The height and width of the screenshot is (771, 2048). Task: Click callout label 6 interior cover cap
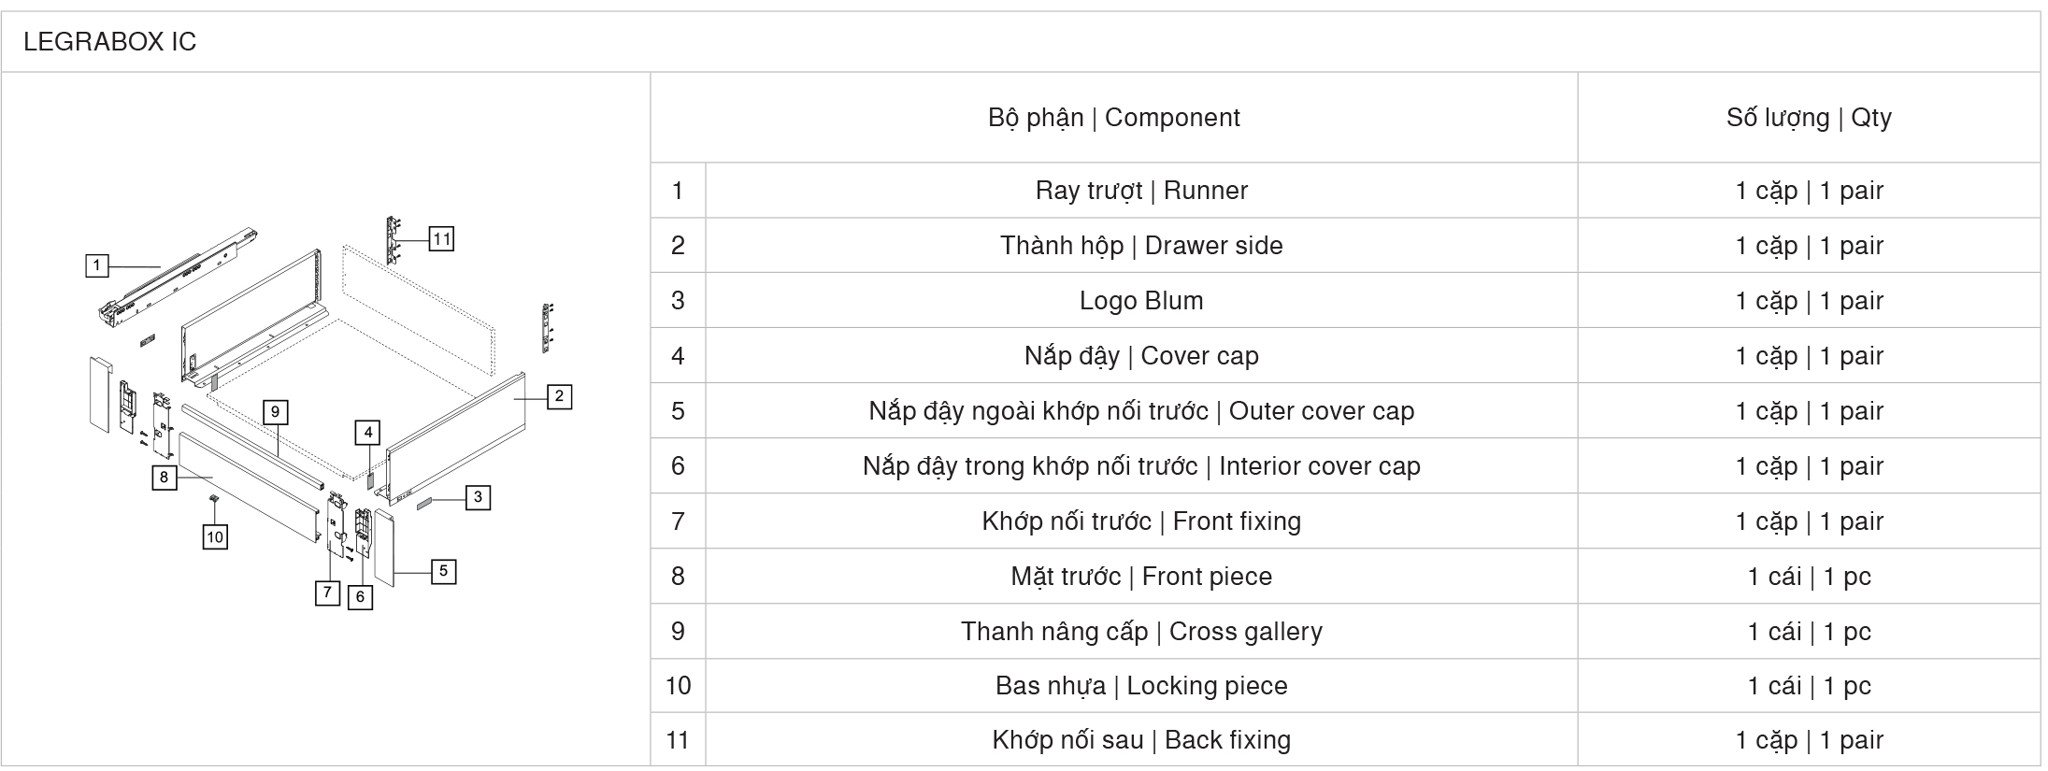tap(360, 597)
